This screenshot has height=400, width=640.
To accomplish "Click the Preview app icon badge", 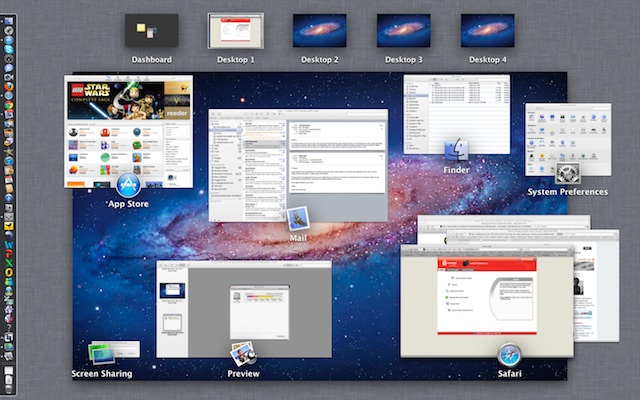I will [x=242, y=354].
